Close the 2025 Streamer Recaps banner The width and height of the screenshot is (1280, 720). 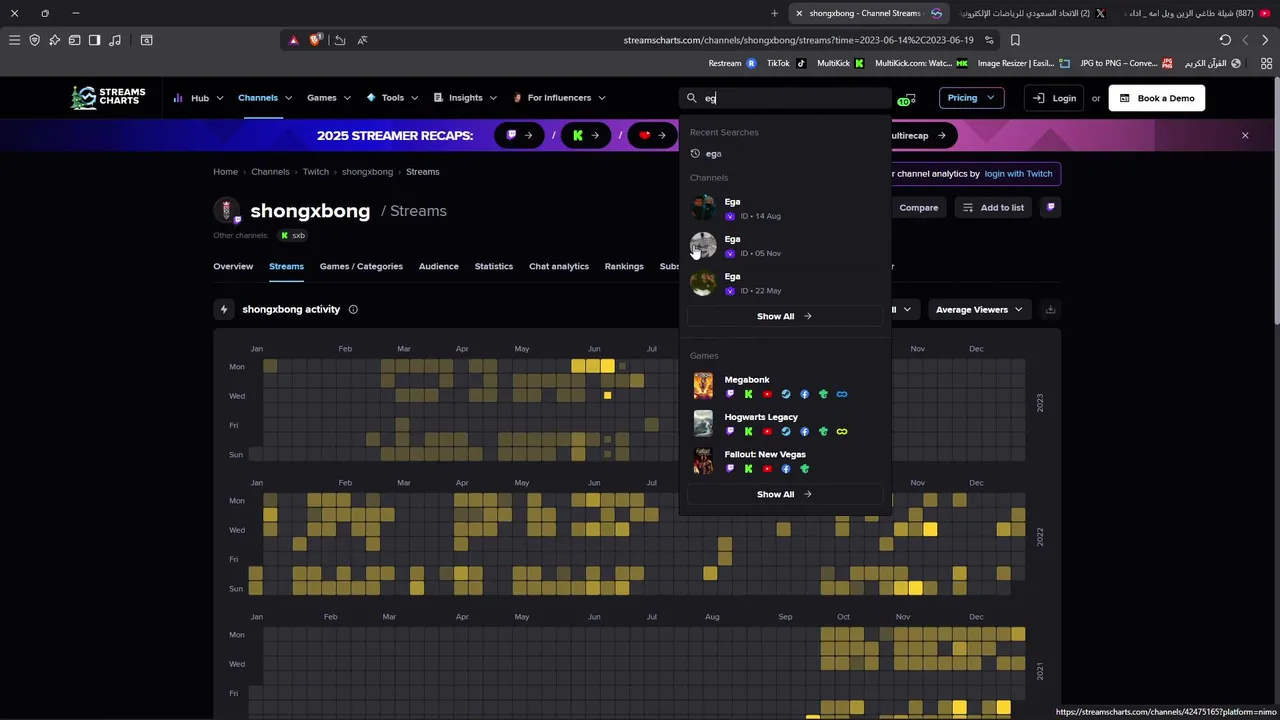[x=1245, y=135]
